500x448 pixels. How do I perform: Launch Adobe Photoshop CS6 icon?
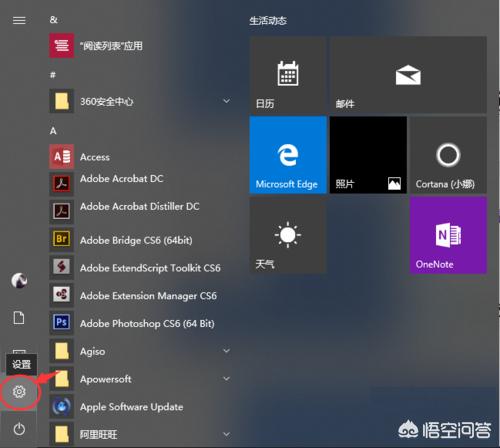tap(62, 323)
